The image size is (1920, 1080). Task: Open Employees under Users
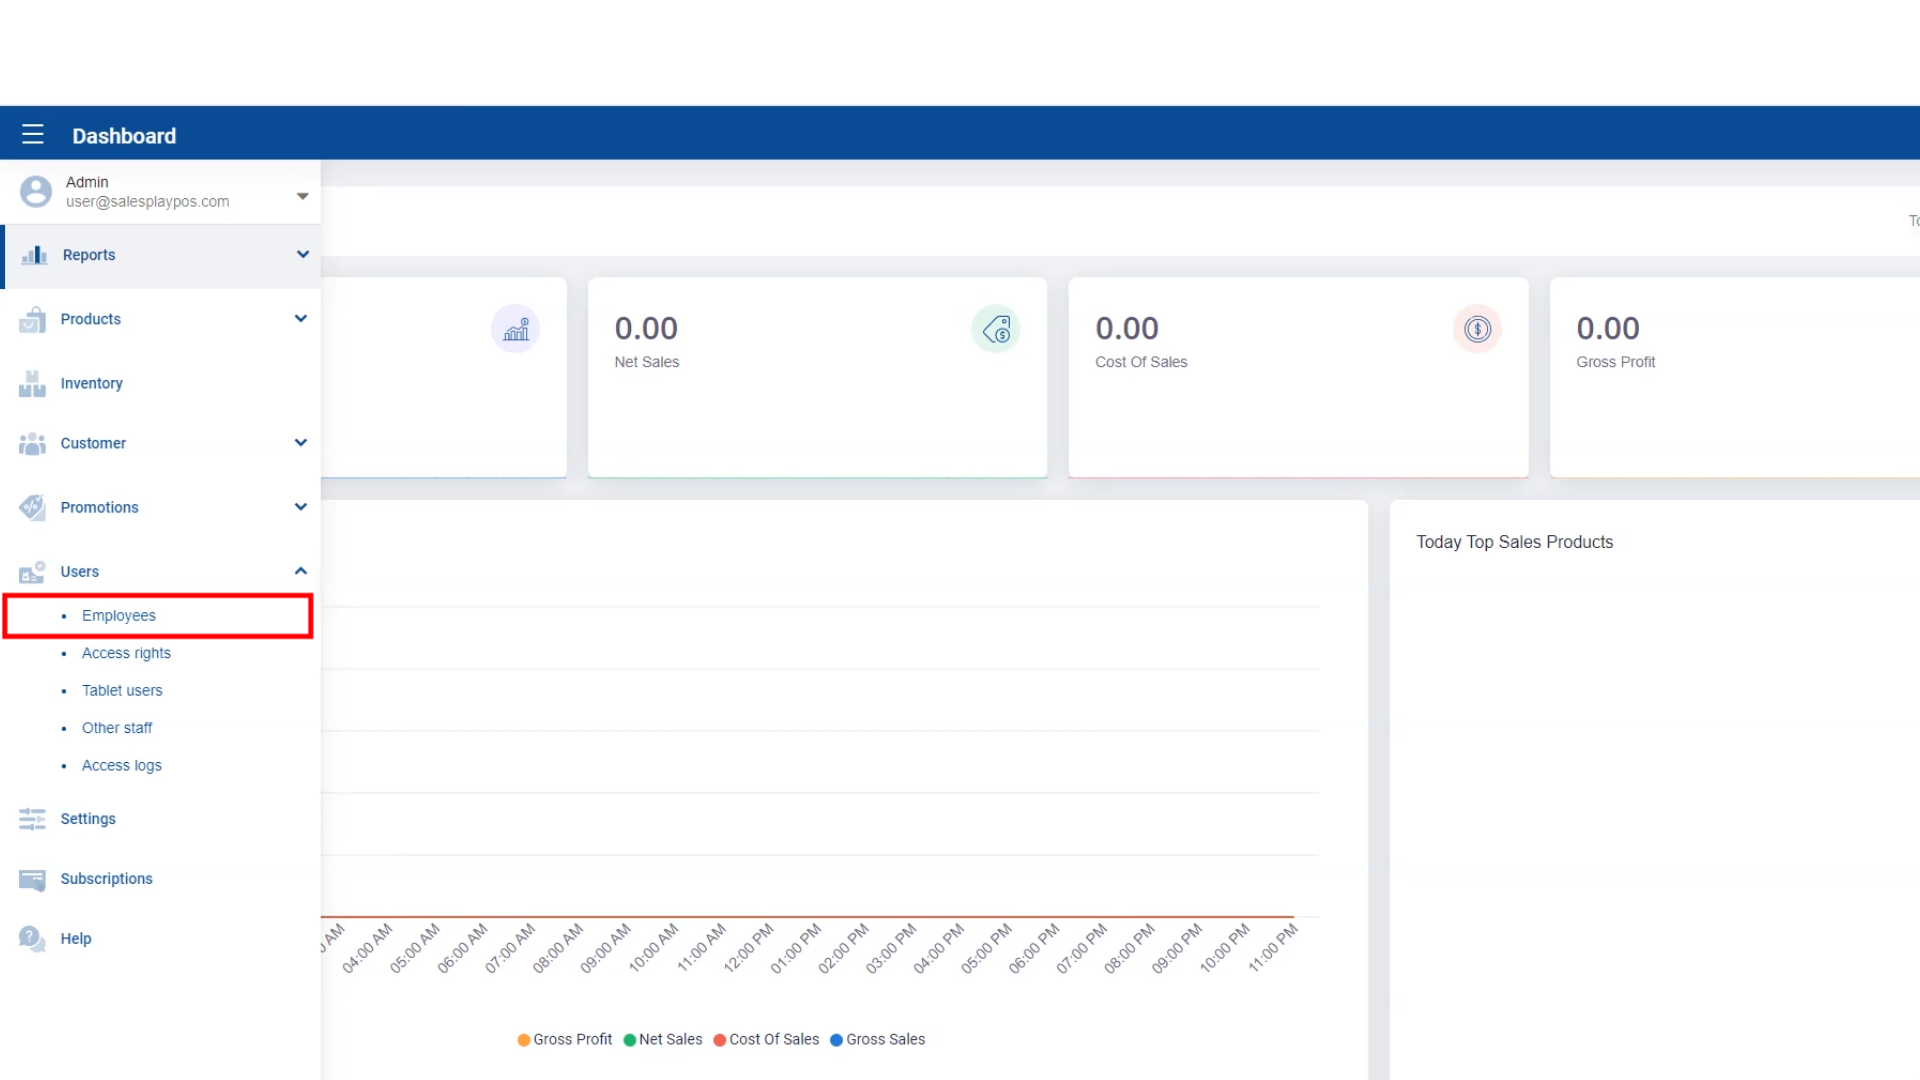[119, 616]
